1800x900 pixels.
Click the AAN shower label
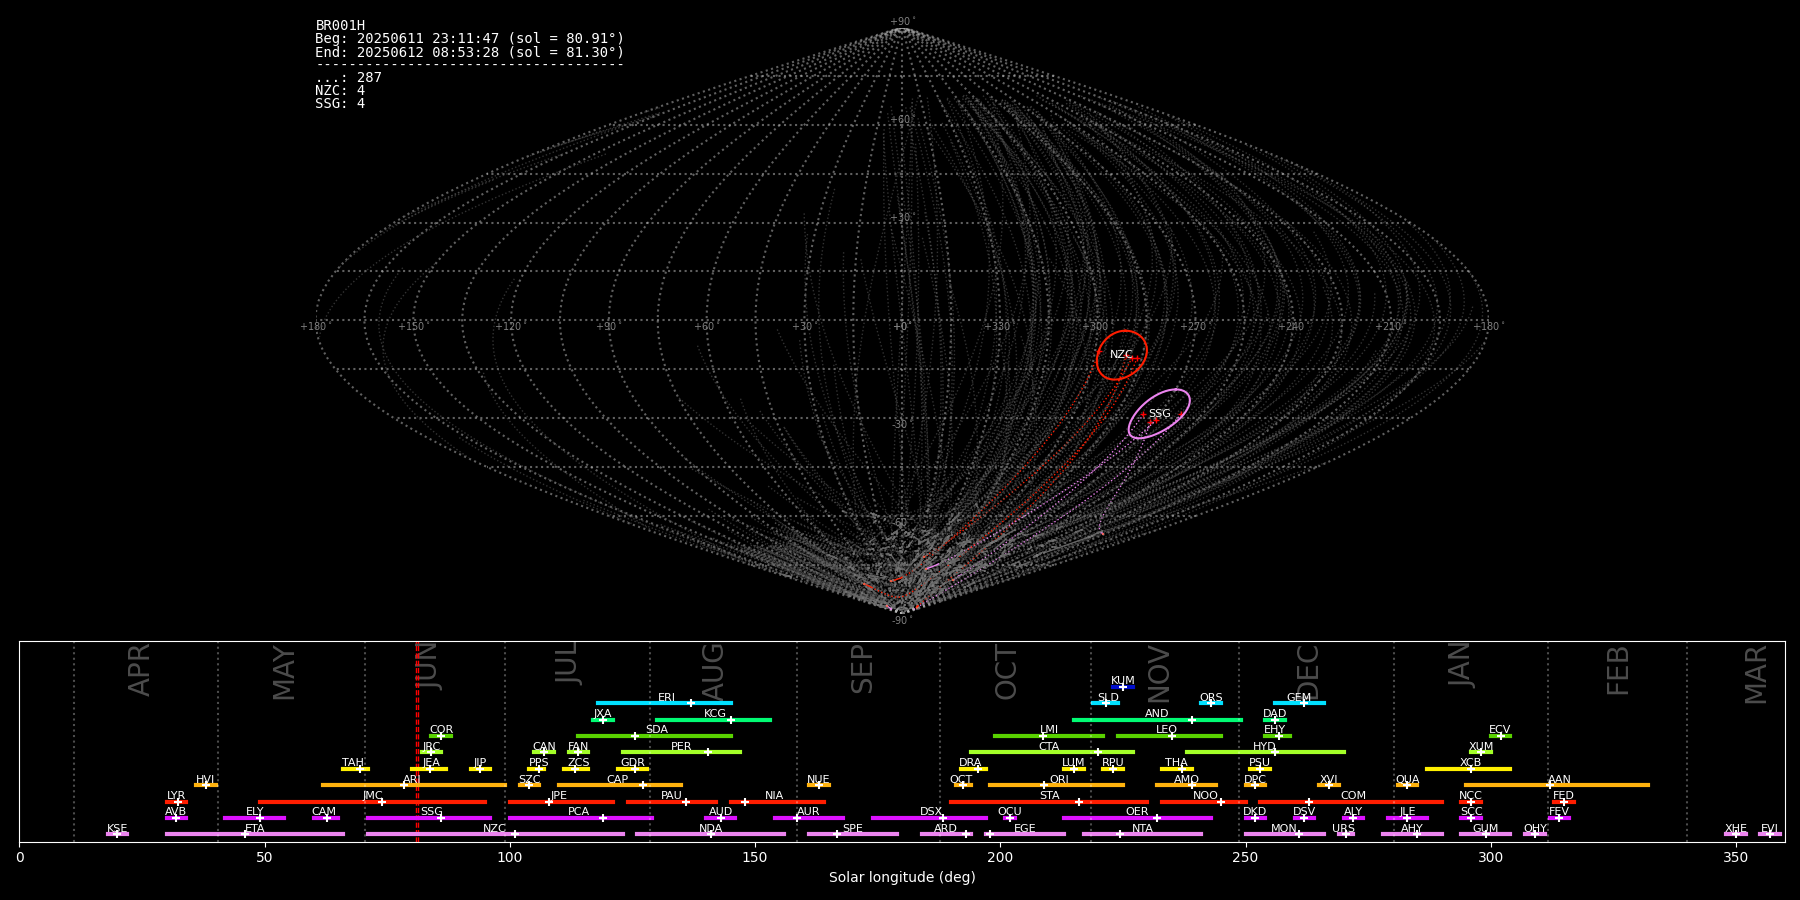[x=1559, y=780]
